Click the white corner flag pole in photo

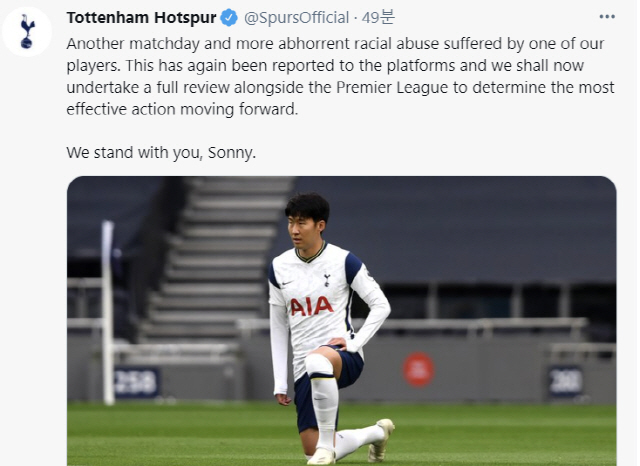pos(108,313)
